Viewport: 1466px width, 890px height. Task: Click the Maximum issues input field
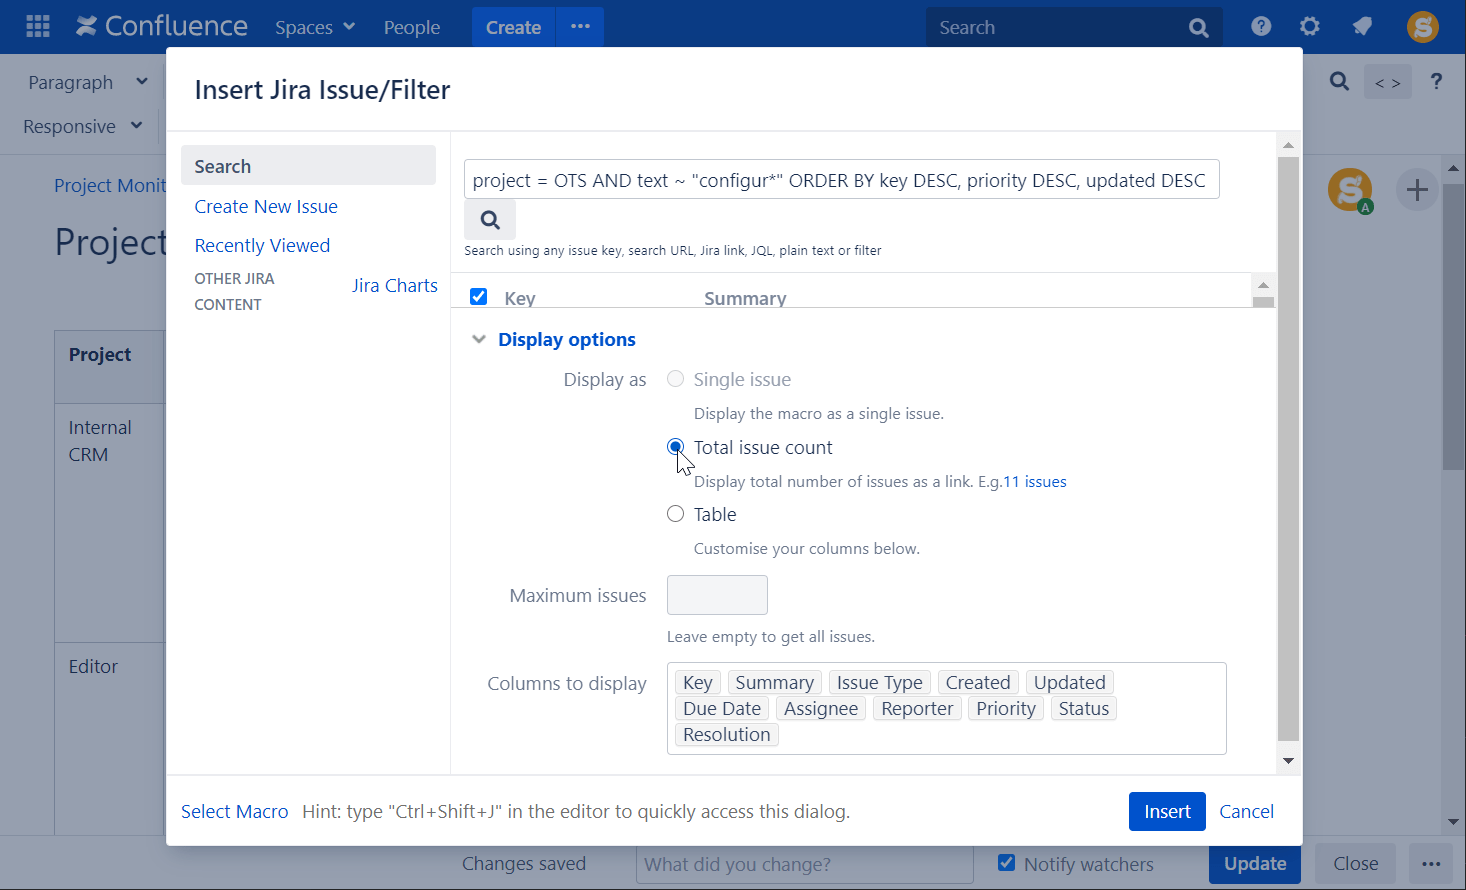tap(717, 594)
